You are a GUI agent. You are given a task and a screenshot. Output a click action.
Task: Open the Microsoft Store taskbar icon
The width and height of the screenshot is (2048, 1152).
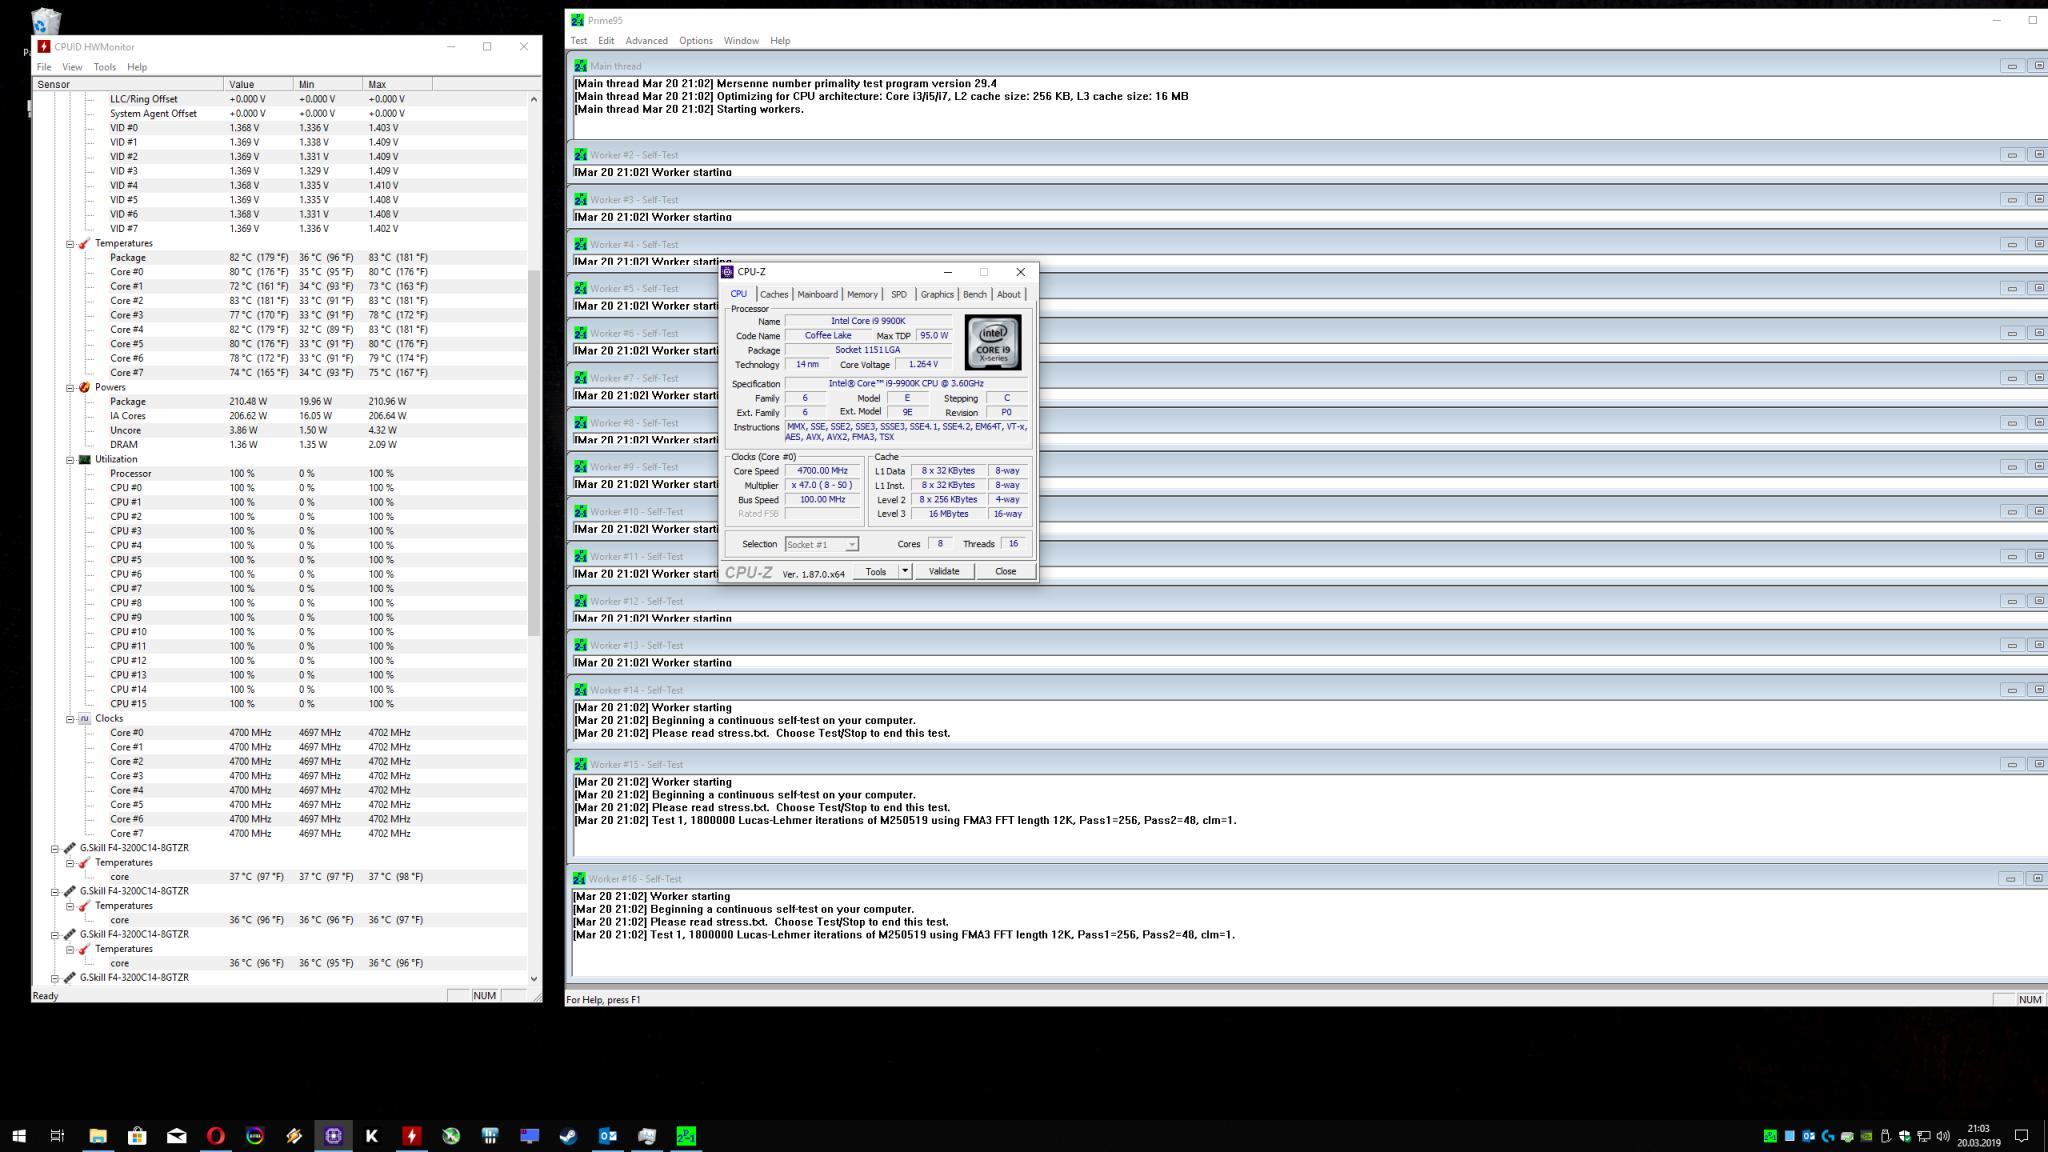pyautogui.click(x=137, y=1136)
